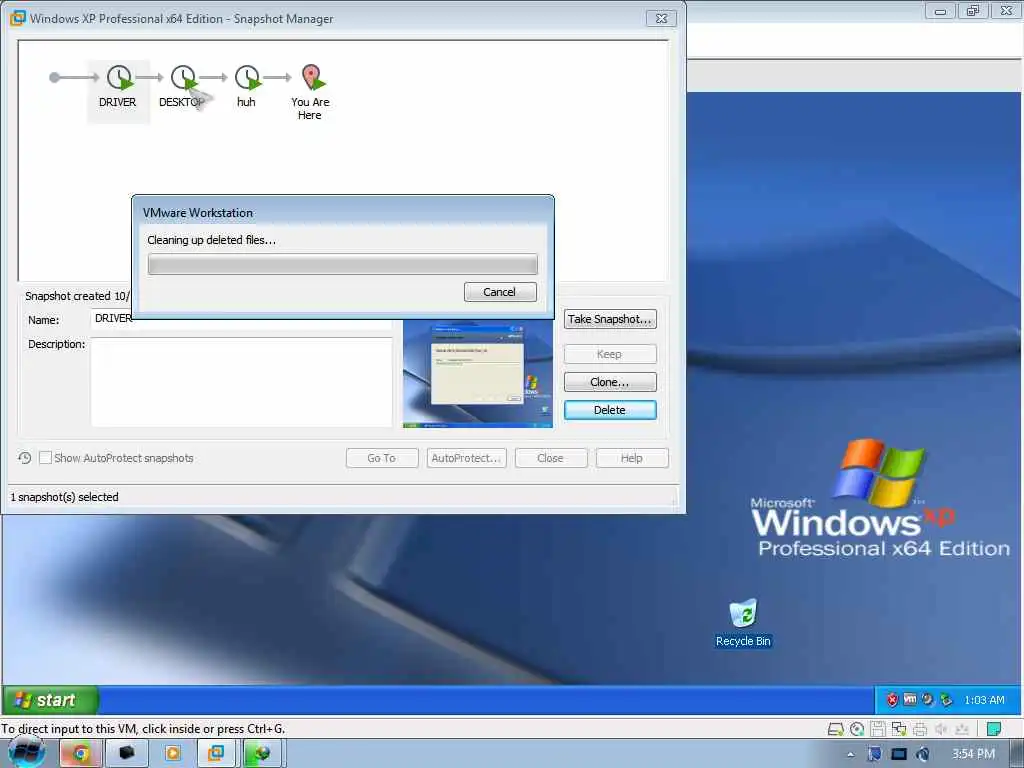Enable Show AutoProtect snapshots checkbox
Screen dimensions: 1024x768
[45, 458]
